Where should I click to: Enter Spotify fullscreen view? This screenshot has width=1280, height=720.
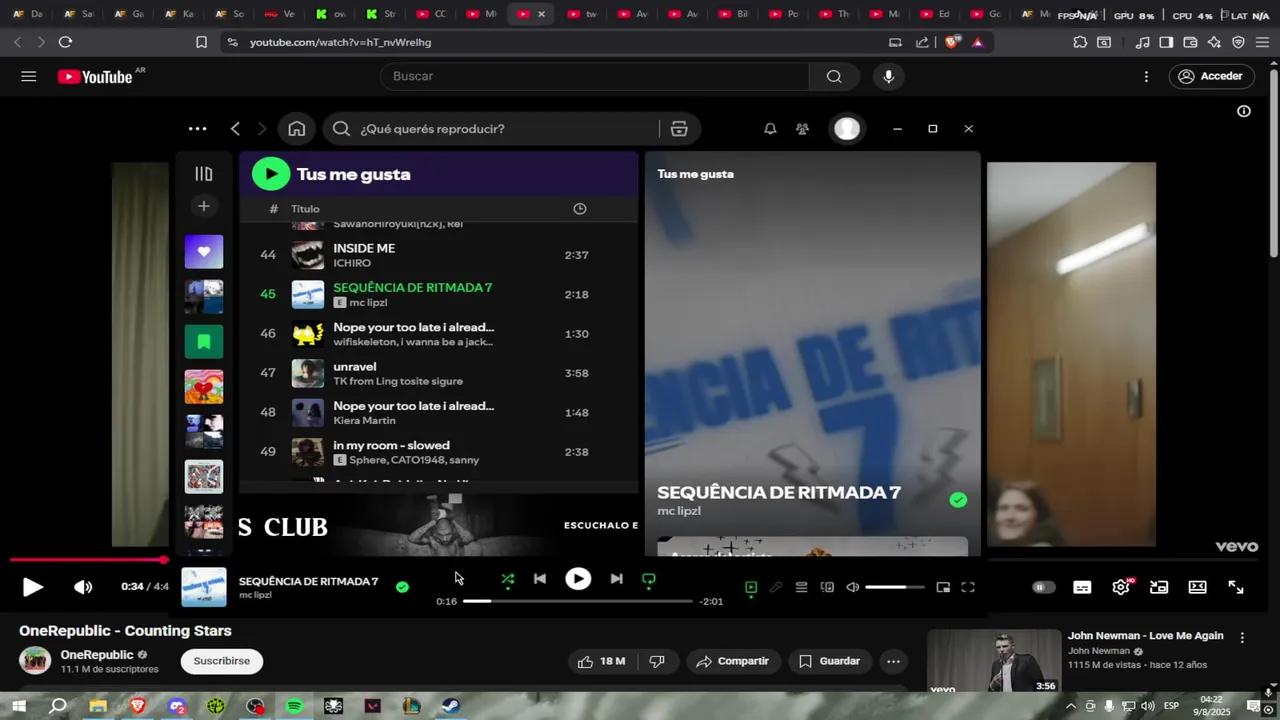click(968, 587)
